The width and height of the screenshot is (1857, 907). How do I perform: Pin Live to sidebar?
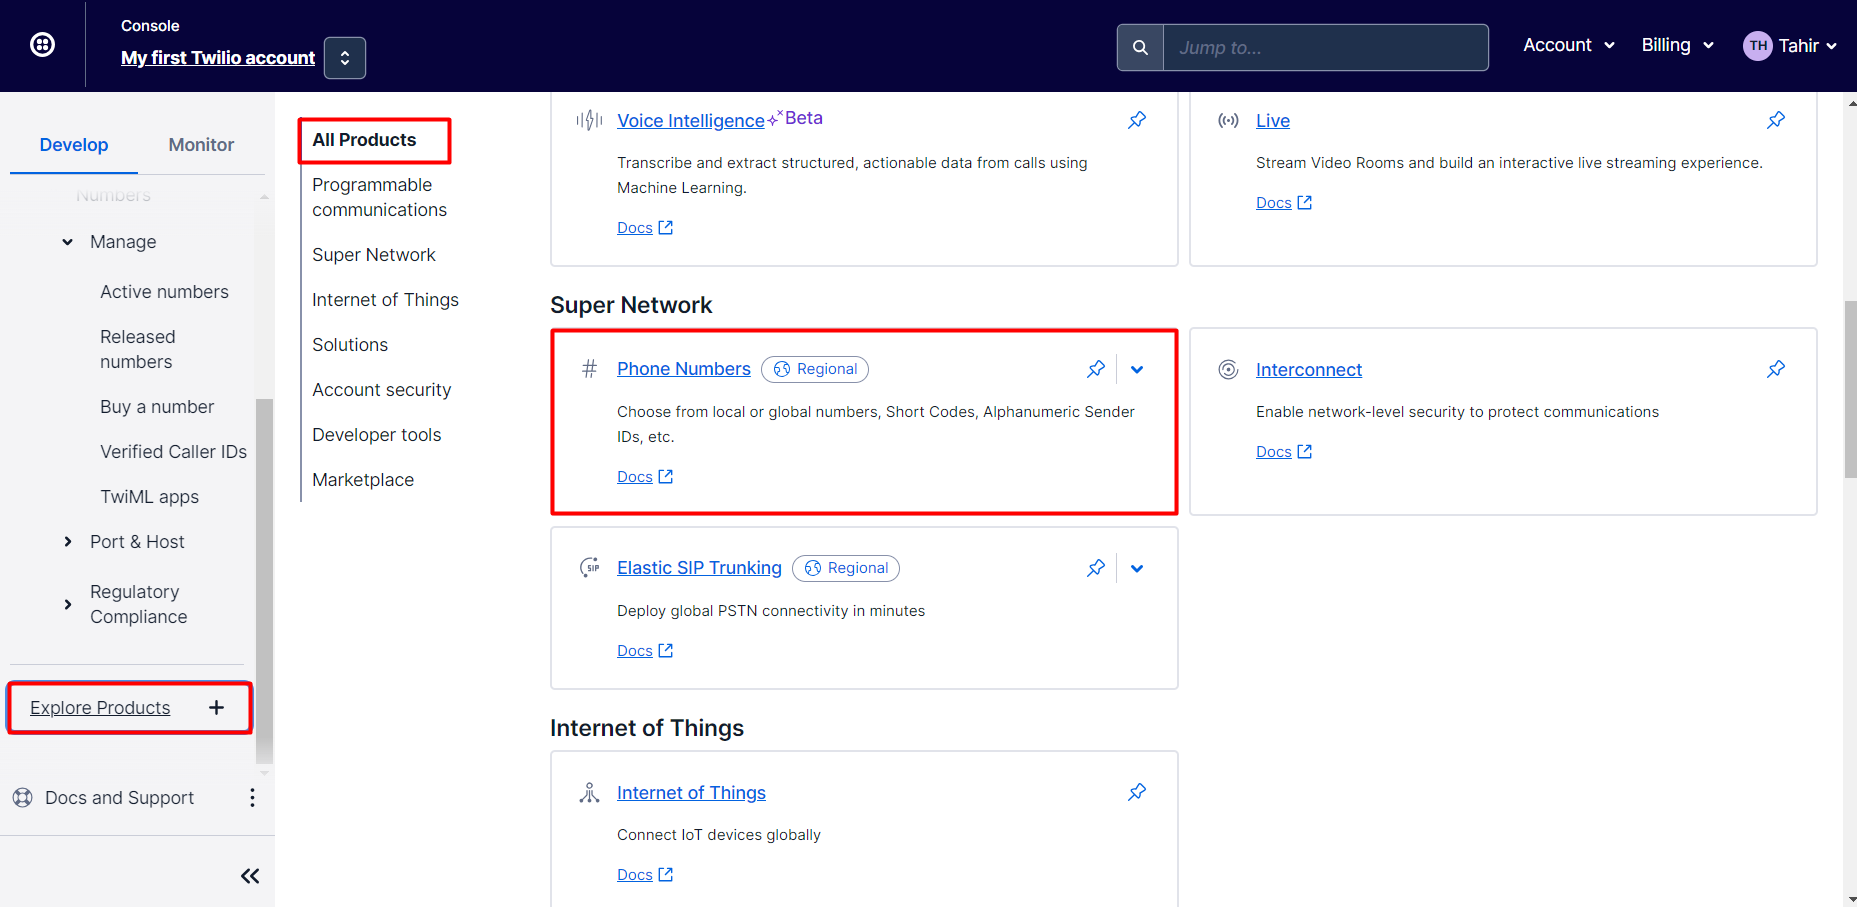[1776, 120]
